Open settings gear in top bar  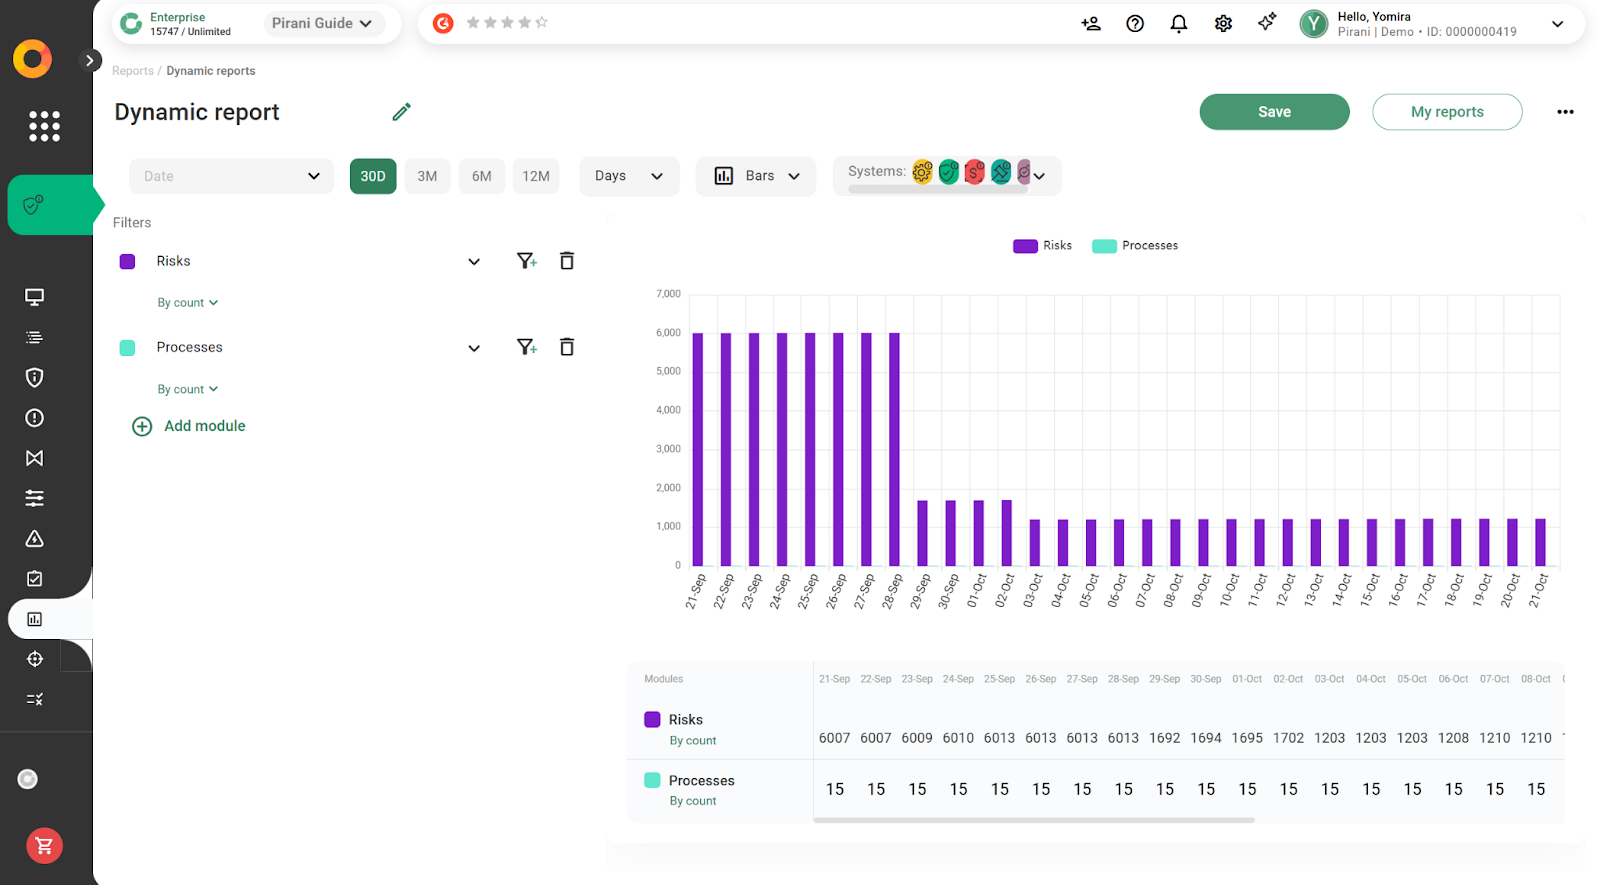(1223, 24)
